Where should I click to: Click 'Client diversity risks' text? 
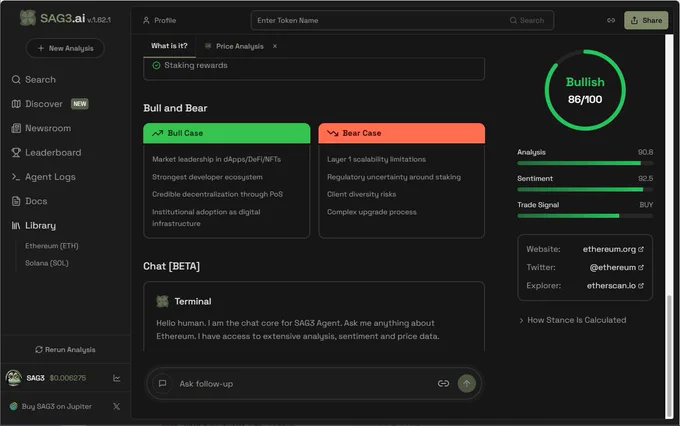pos(362,194)
